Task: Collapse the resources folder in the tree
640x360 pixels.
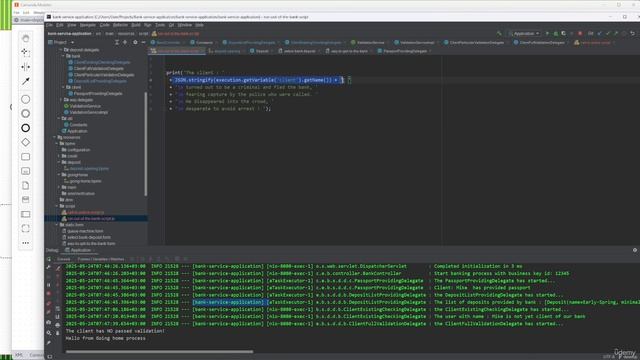Action: (54, 137)
